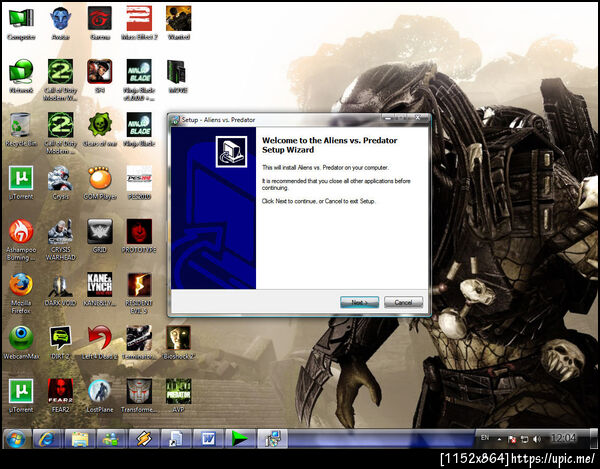Click the volume speaker tray icon
Image resolution: width=600 pixels, height=469 pixels.
[537, 439]
